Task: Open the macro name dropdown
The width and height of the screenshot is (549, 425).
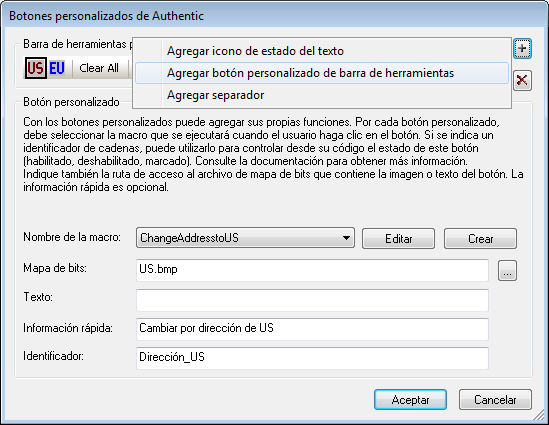Action: [346, 238]
